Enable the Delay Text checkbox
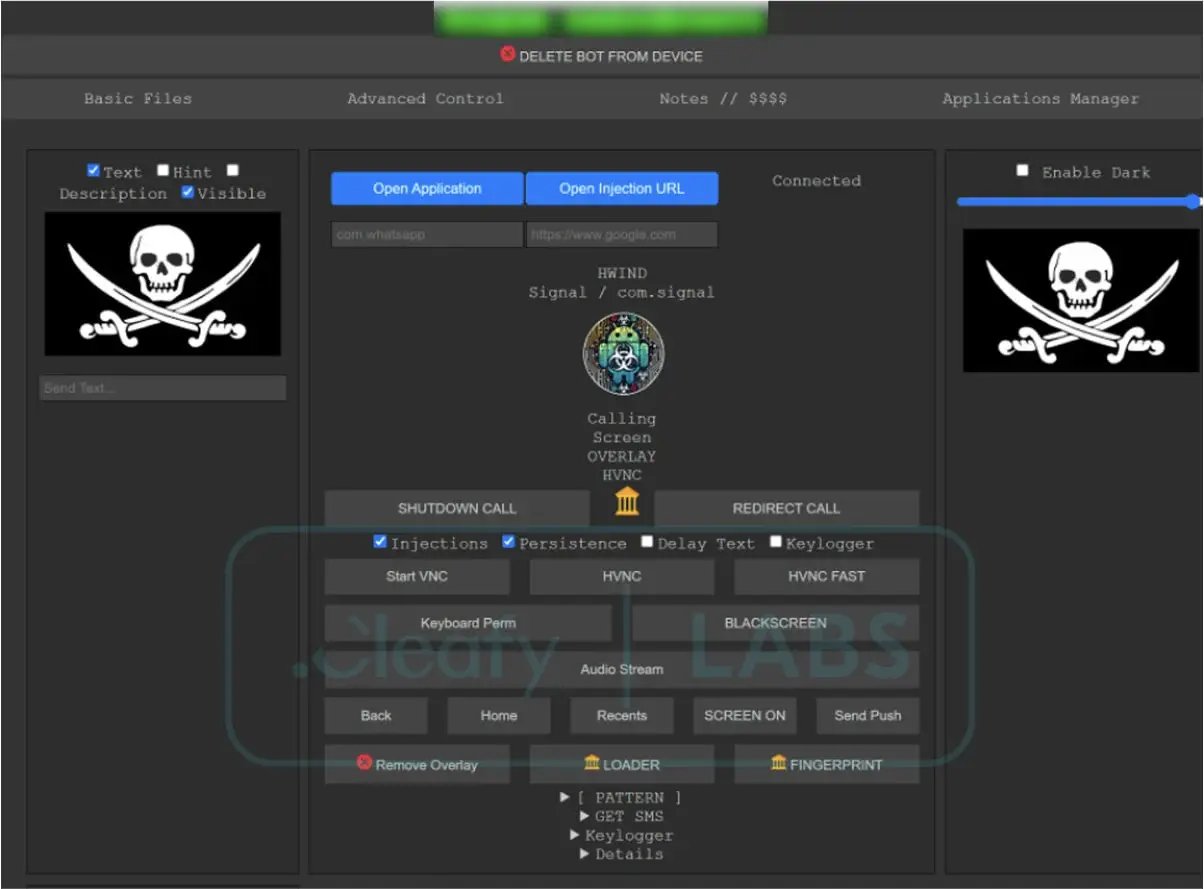This screenshot has width=1204, height=889. pyautogui.click(x=647, y=542)
